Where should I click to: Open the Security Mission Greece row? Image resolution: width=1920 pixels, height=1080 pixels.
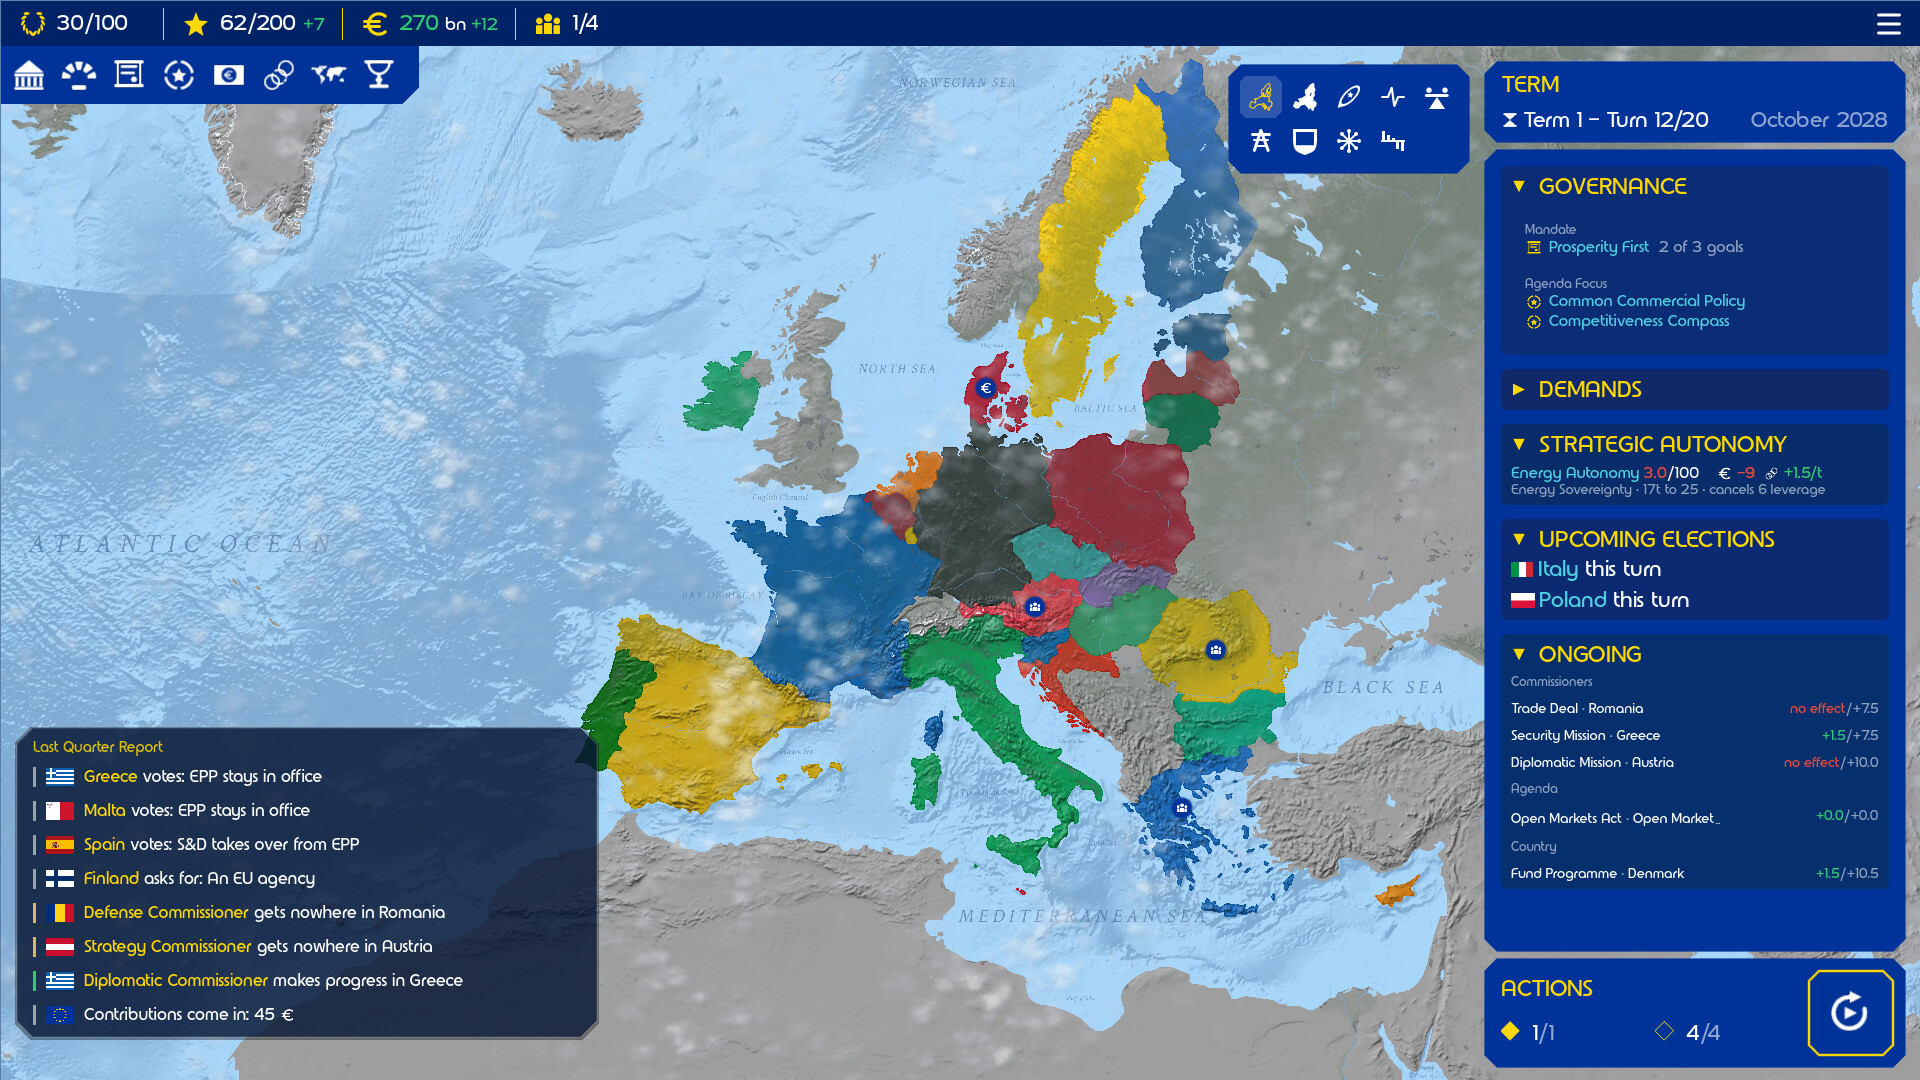pos(1694,735)
